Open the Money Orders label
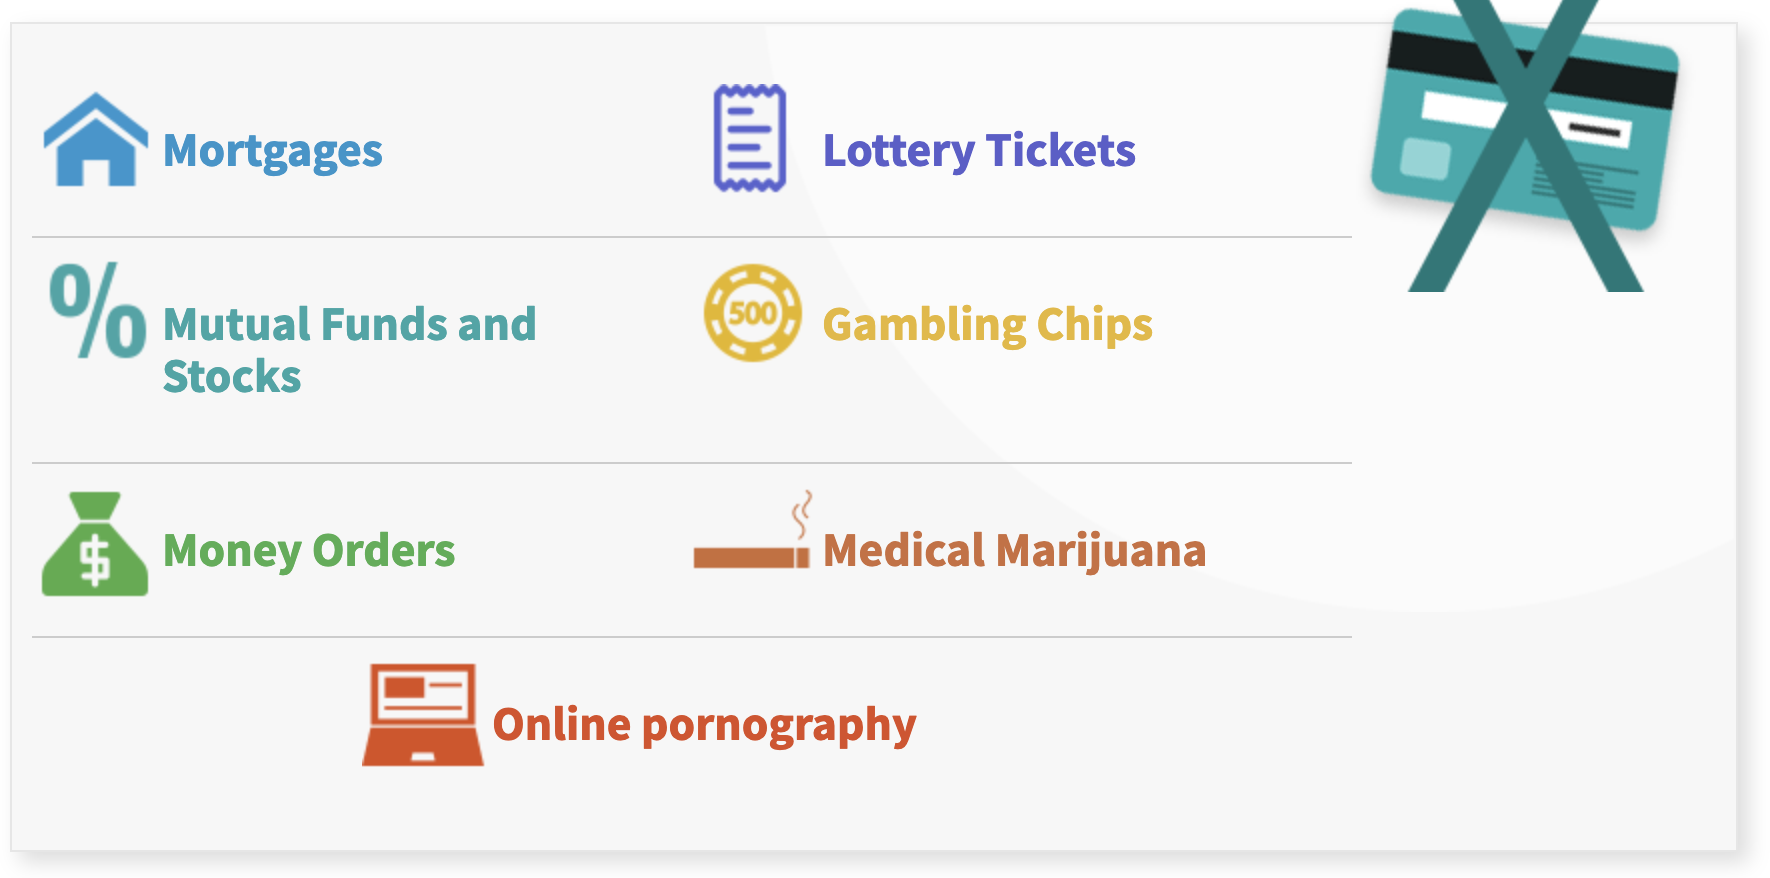 coord(308,551)
